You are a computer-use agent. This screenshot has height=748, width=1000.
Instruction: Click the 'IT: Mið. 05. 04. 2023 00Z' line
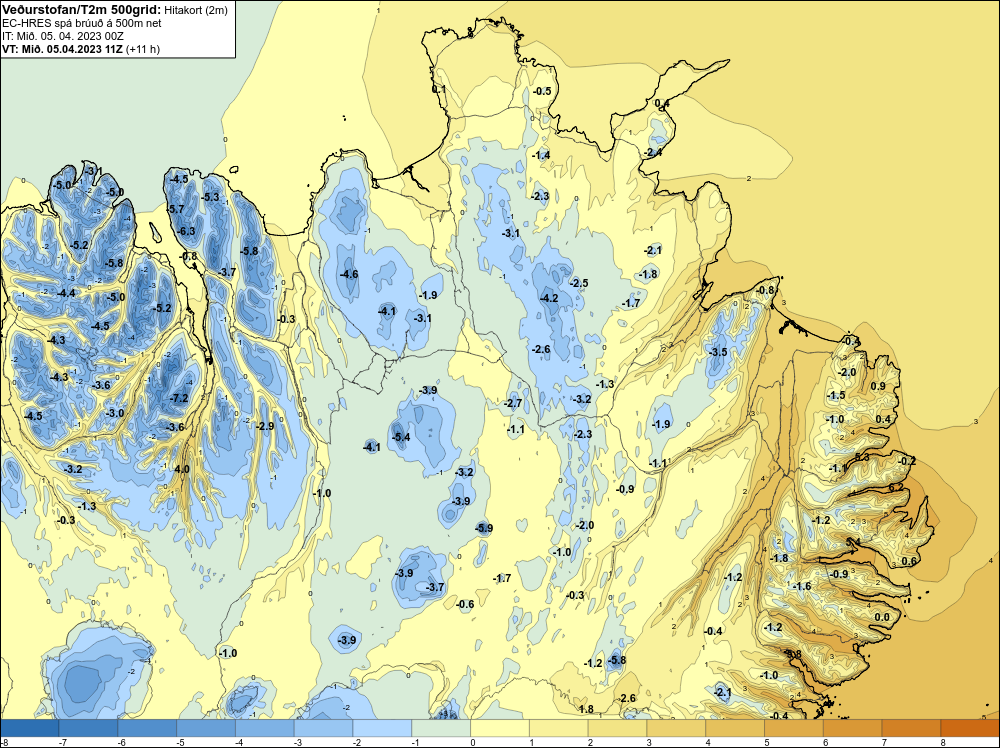coord(62,36)
